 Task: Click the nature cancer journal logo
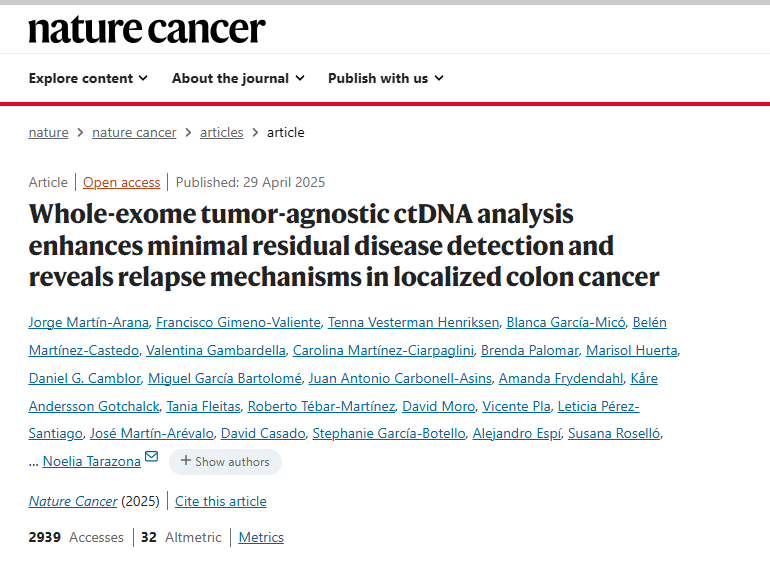click(147, 29)
